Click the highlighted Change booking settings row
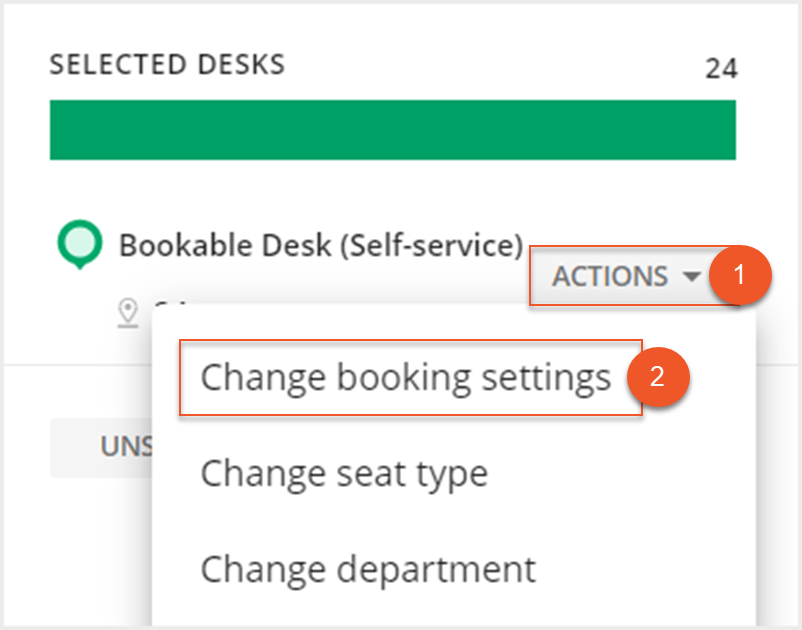The image size is (802, 630). (x=406, y=378)
